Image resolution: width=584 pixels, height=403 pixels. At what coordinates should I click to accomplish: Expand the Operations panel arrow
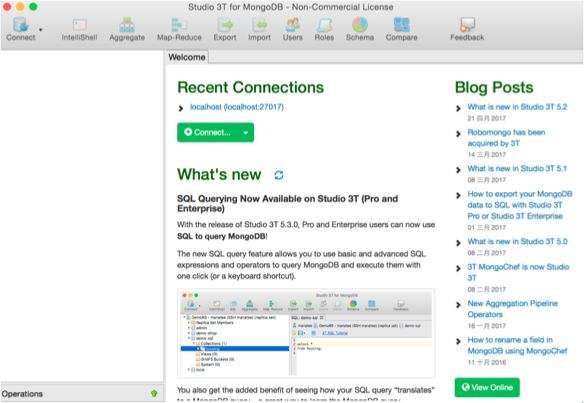pyautogui.click(x=154, y=393)
